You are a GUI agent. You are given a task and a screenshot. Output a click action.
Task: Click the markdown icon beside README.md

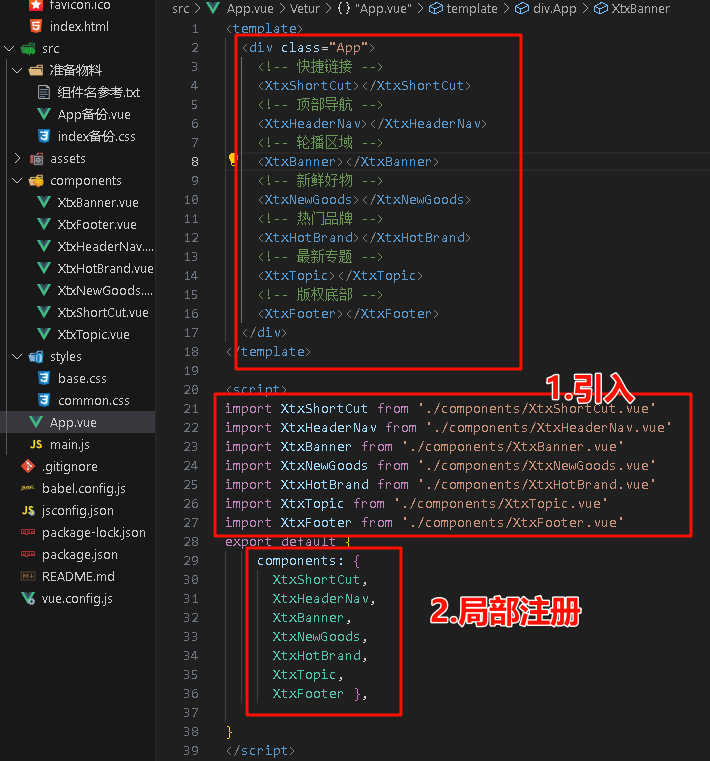[28, 577]
